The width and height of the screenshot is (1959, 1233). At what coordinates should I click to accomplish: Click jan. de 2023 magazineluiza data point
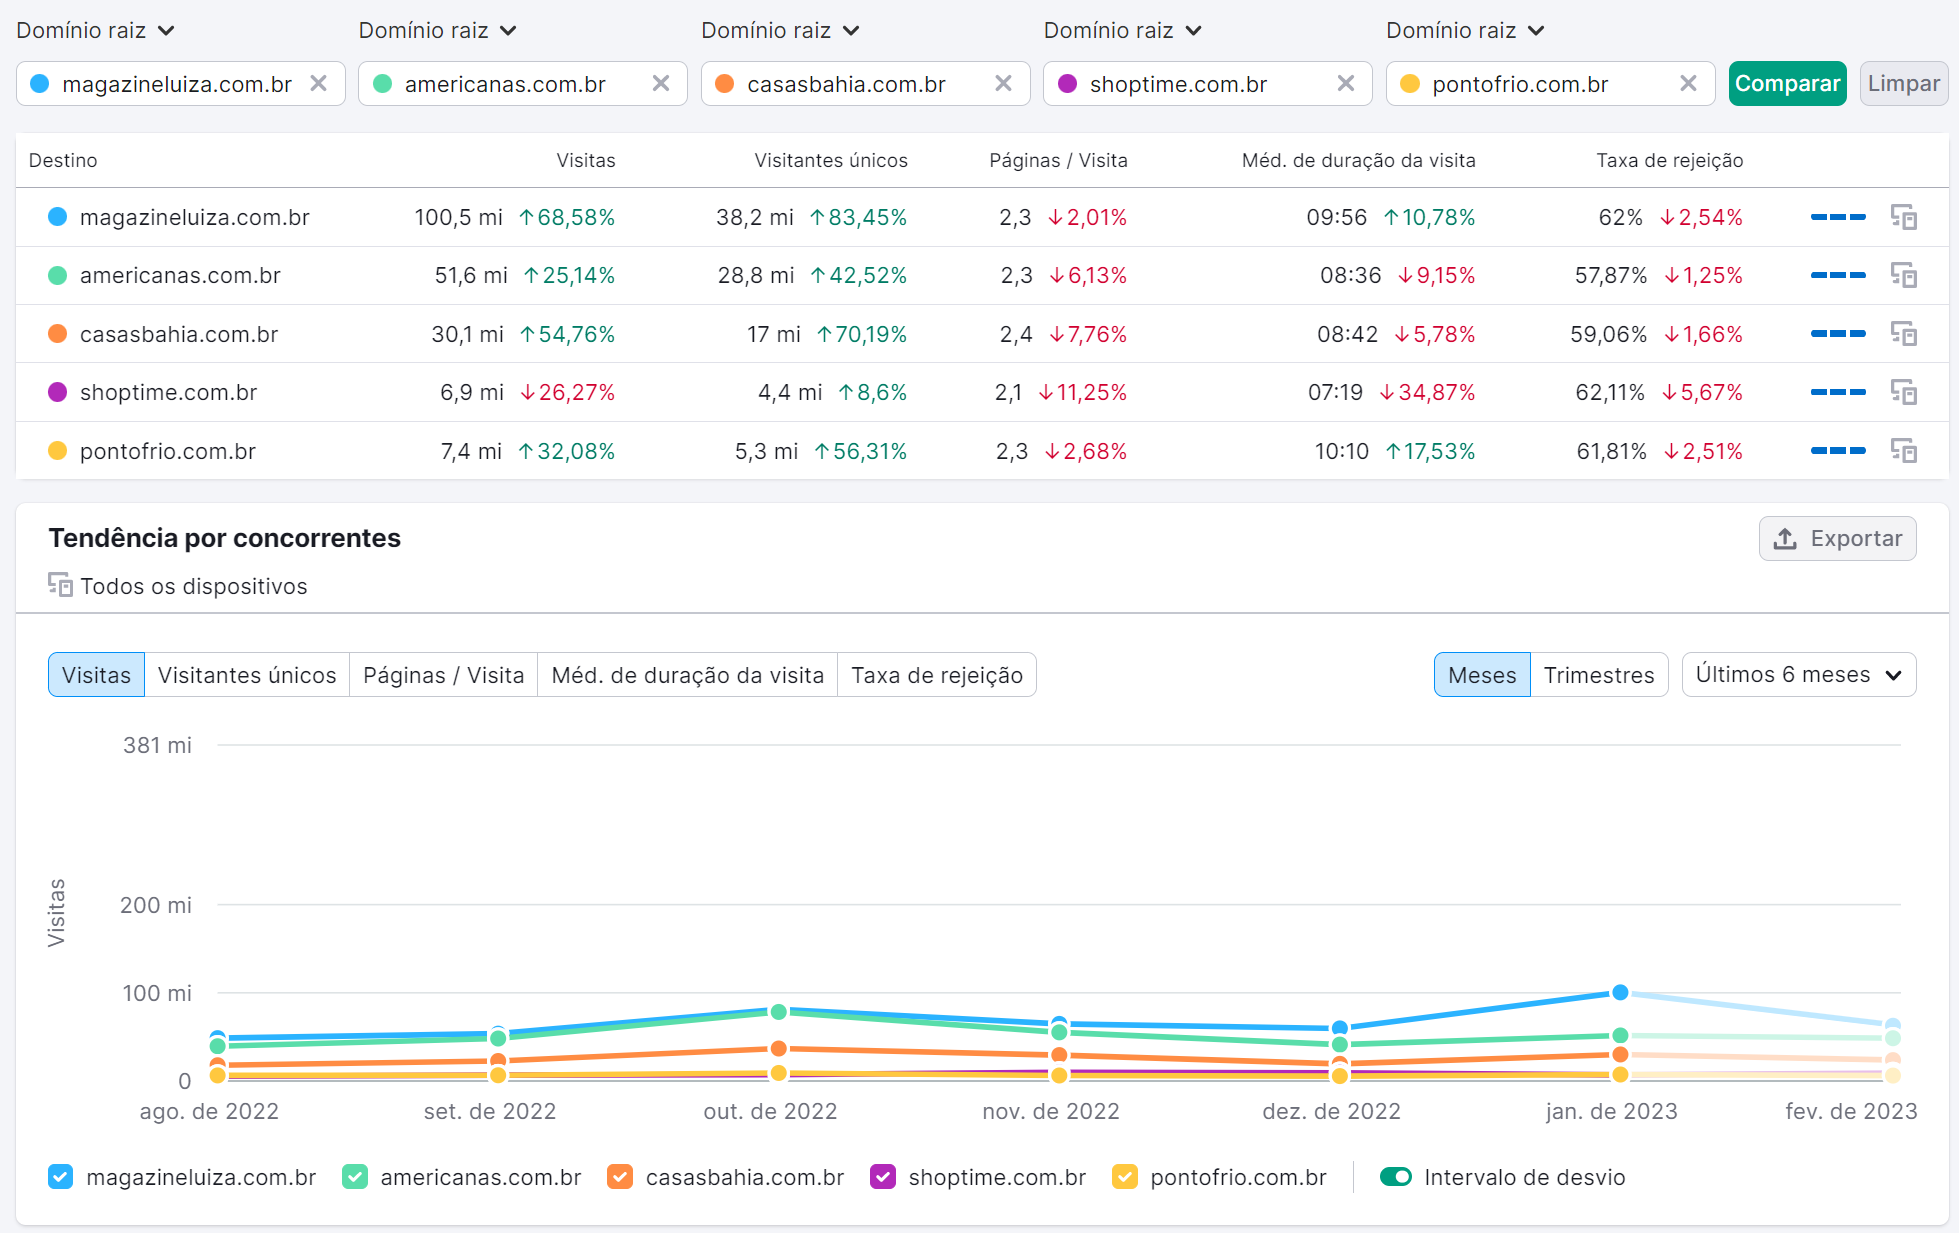click(x=1620, y=993)
